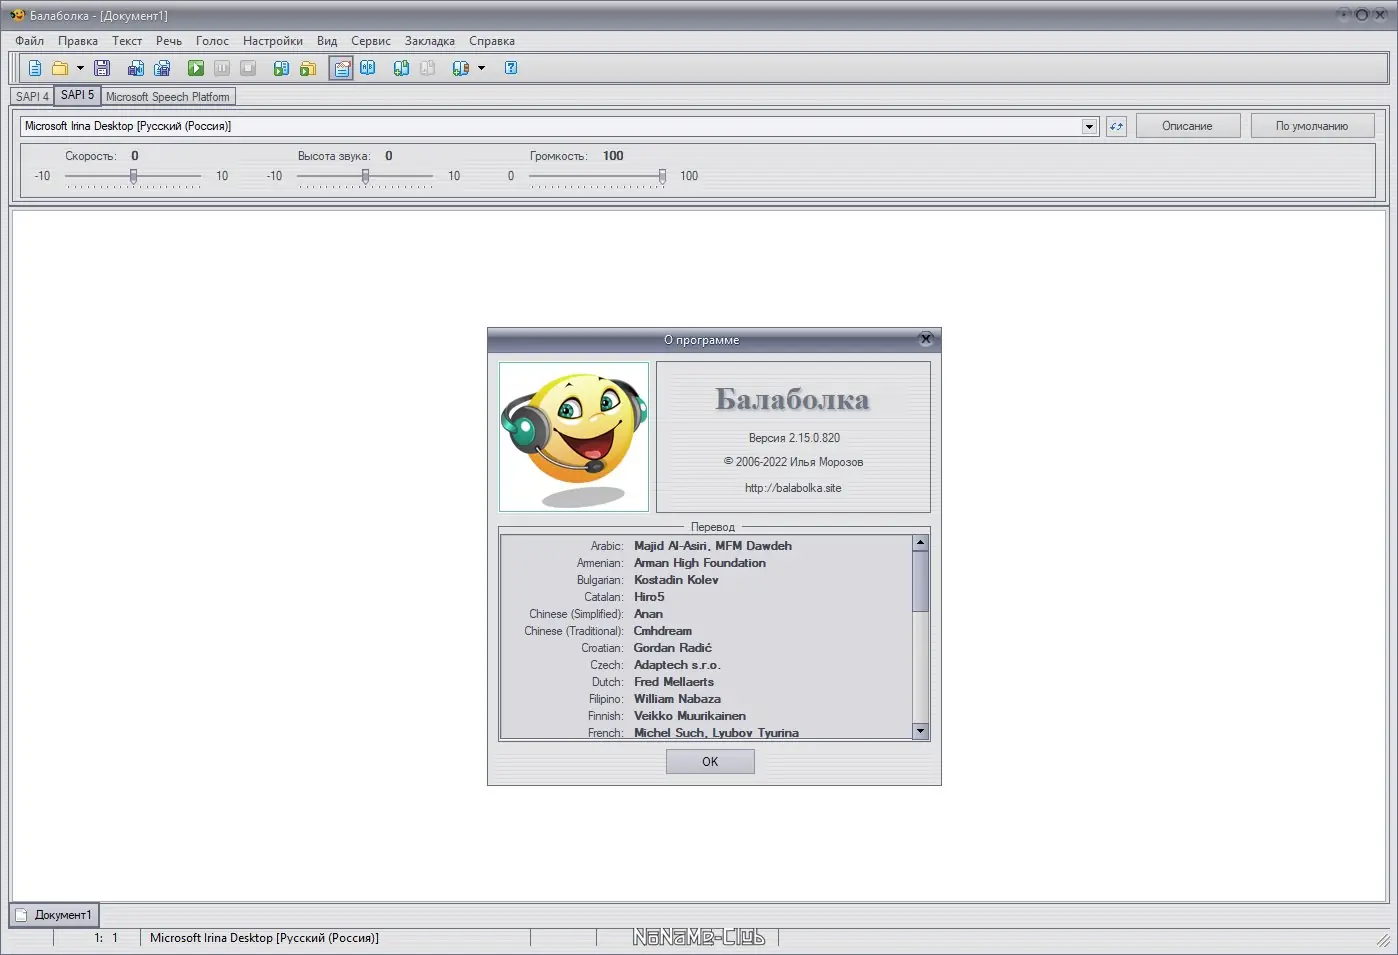1398x955 pixels.
Task: Open the voice selection dropdown arrow
Action: tap(1090, 126)
